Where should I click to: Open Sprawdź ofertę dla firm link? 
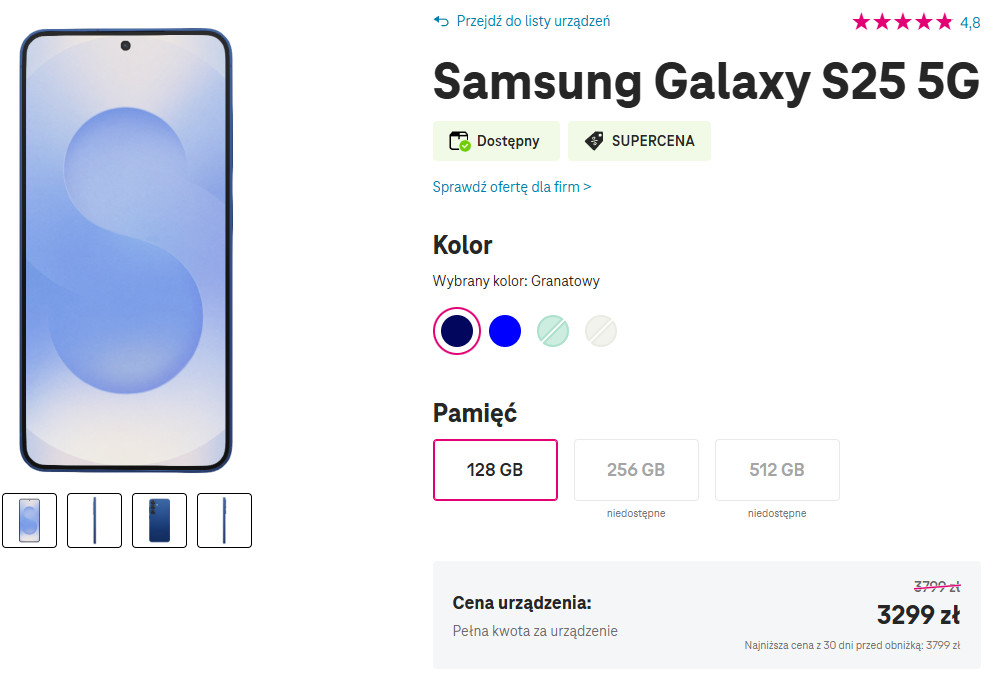(x=511, y=187)
